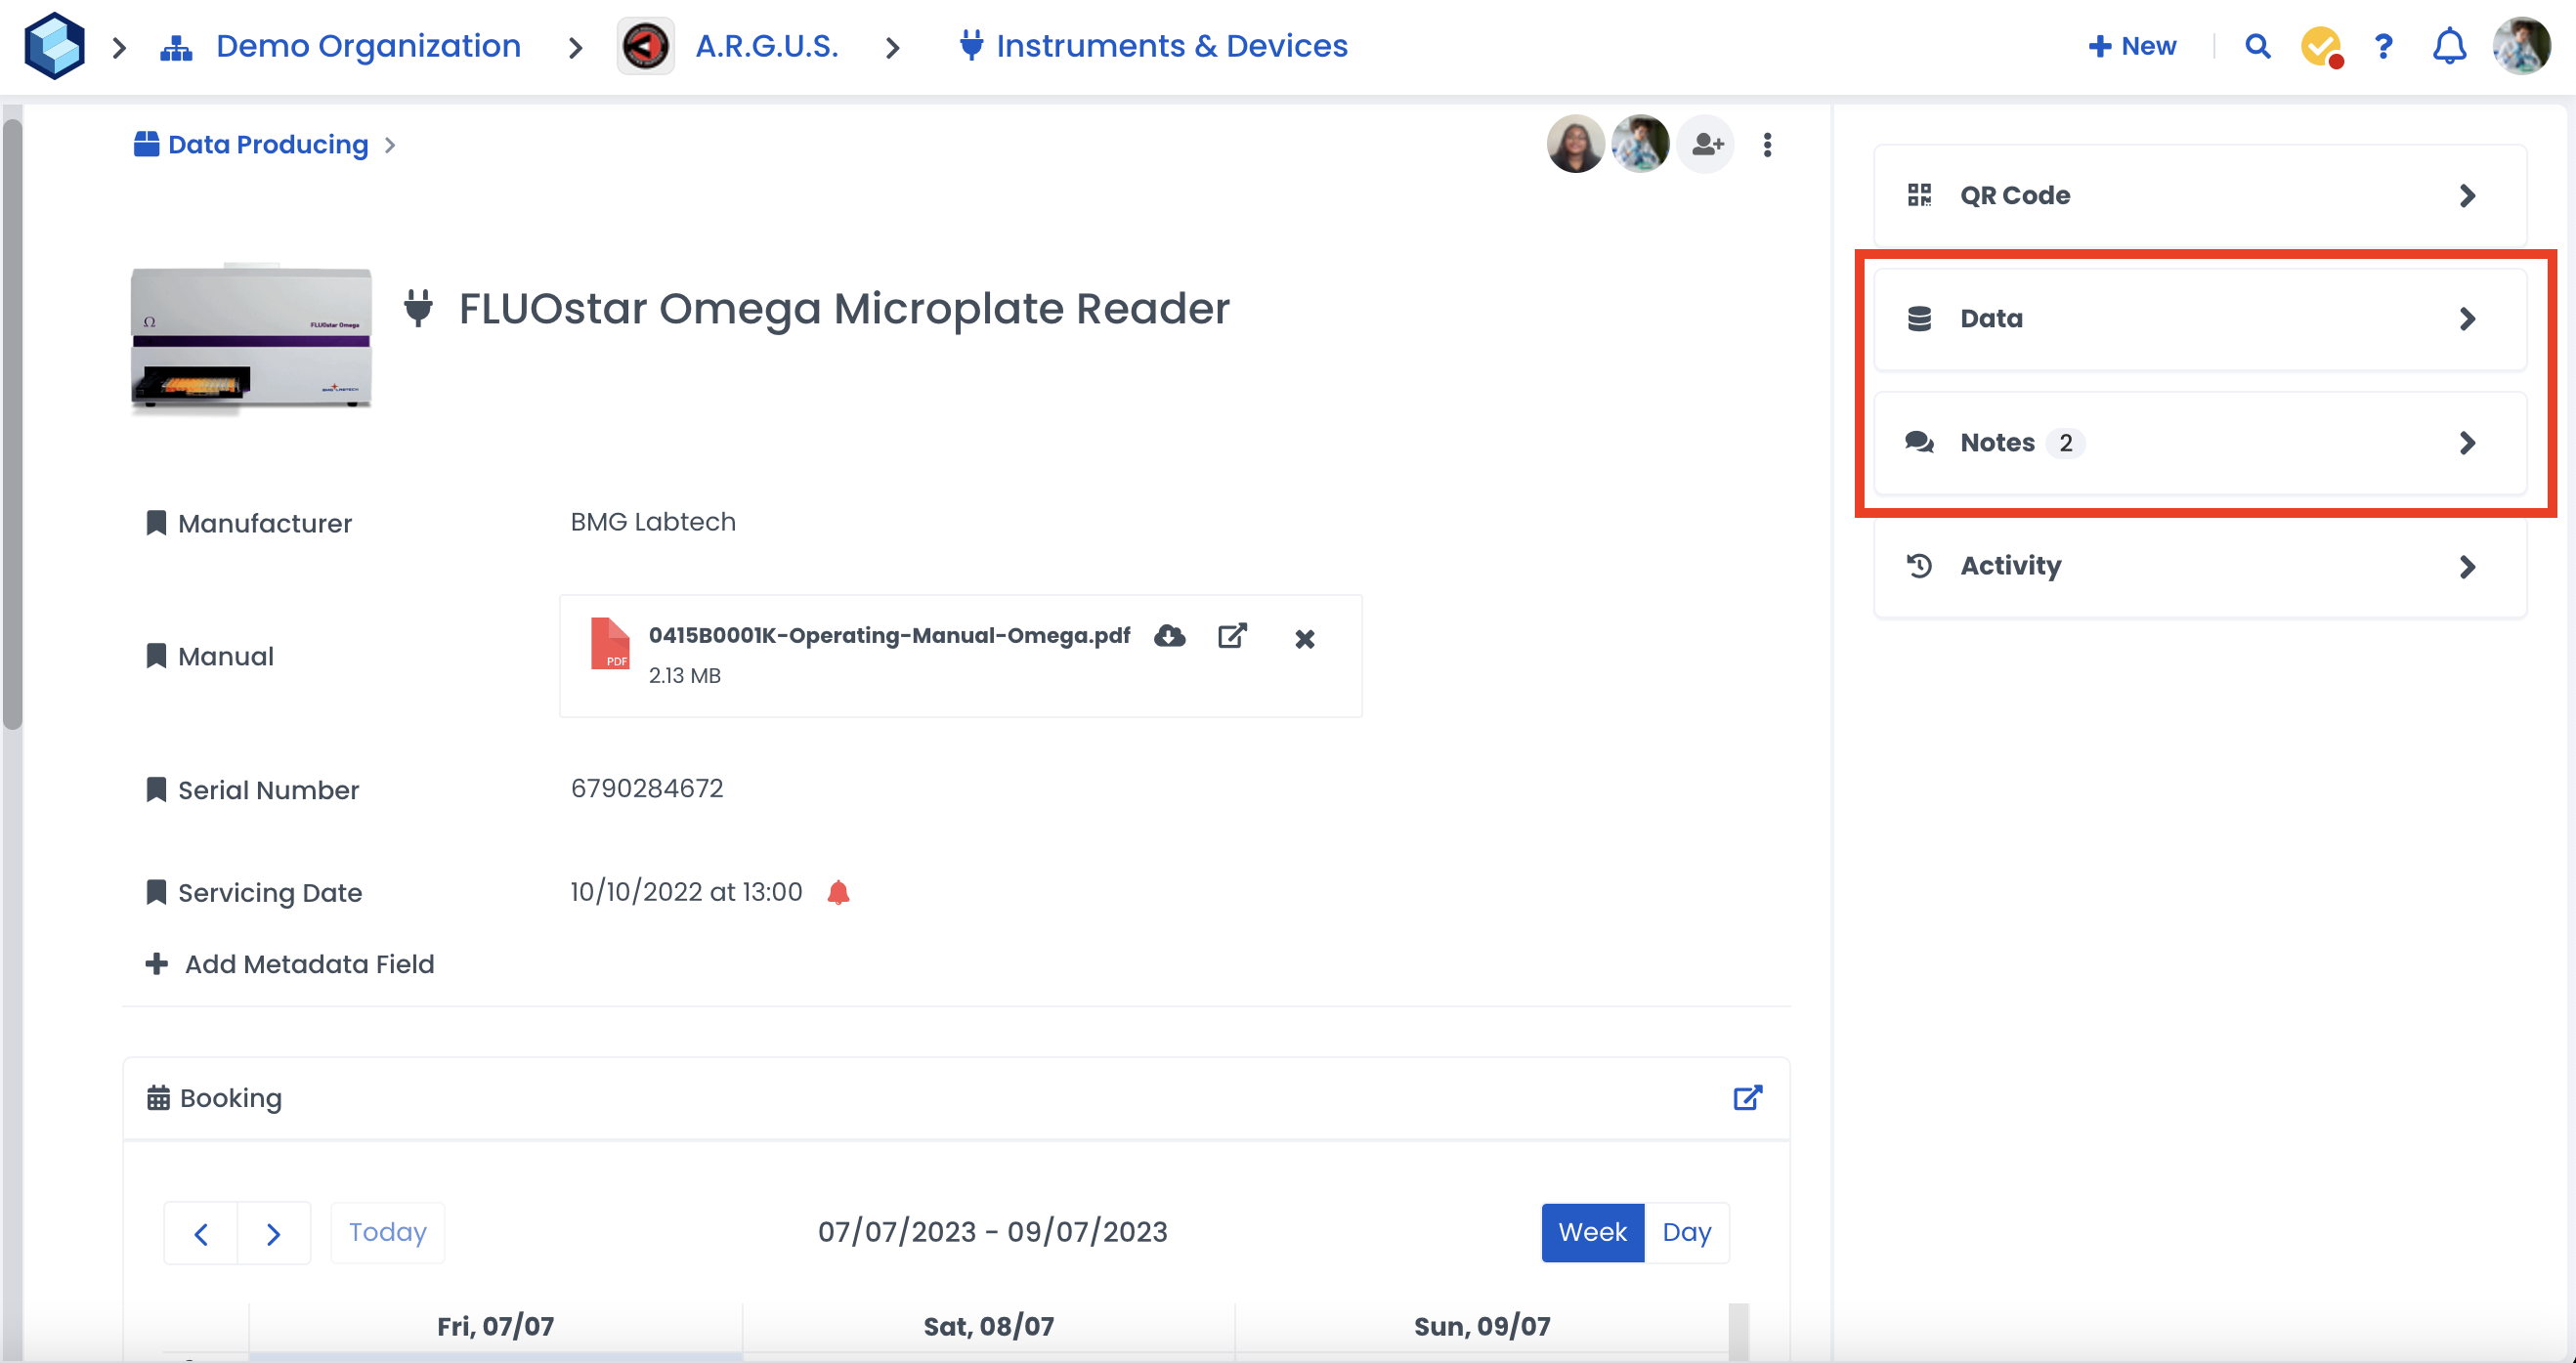Screen dimensions: 2576x1363
Task: Click the search magnifier icon
Action: point(2257,46)
